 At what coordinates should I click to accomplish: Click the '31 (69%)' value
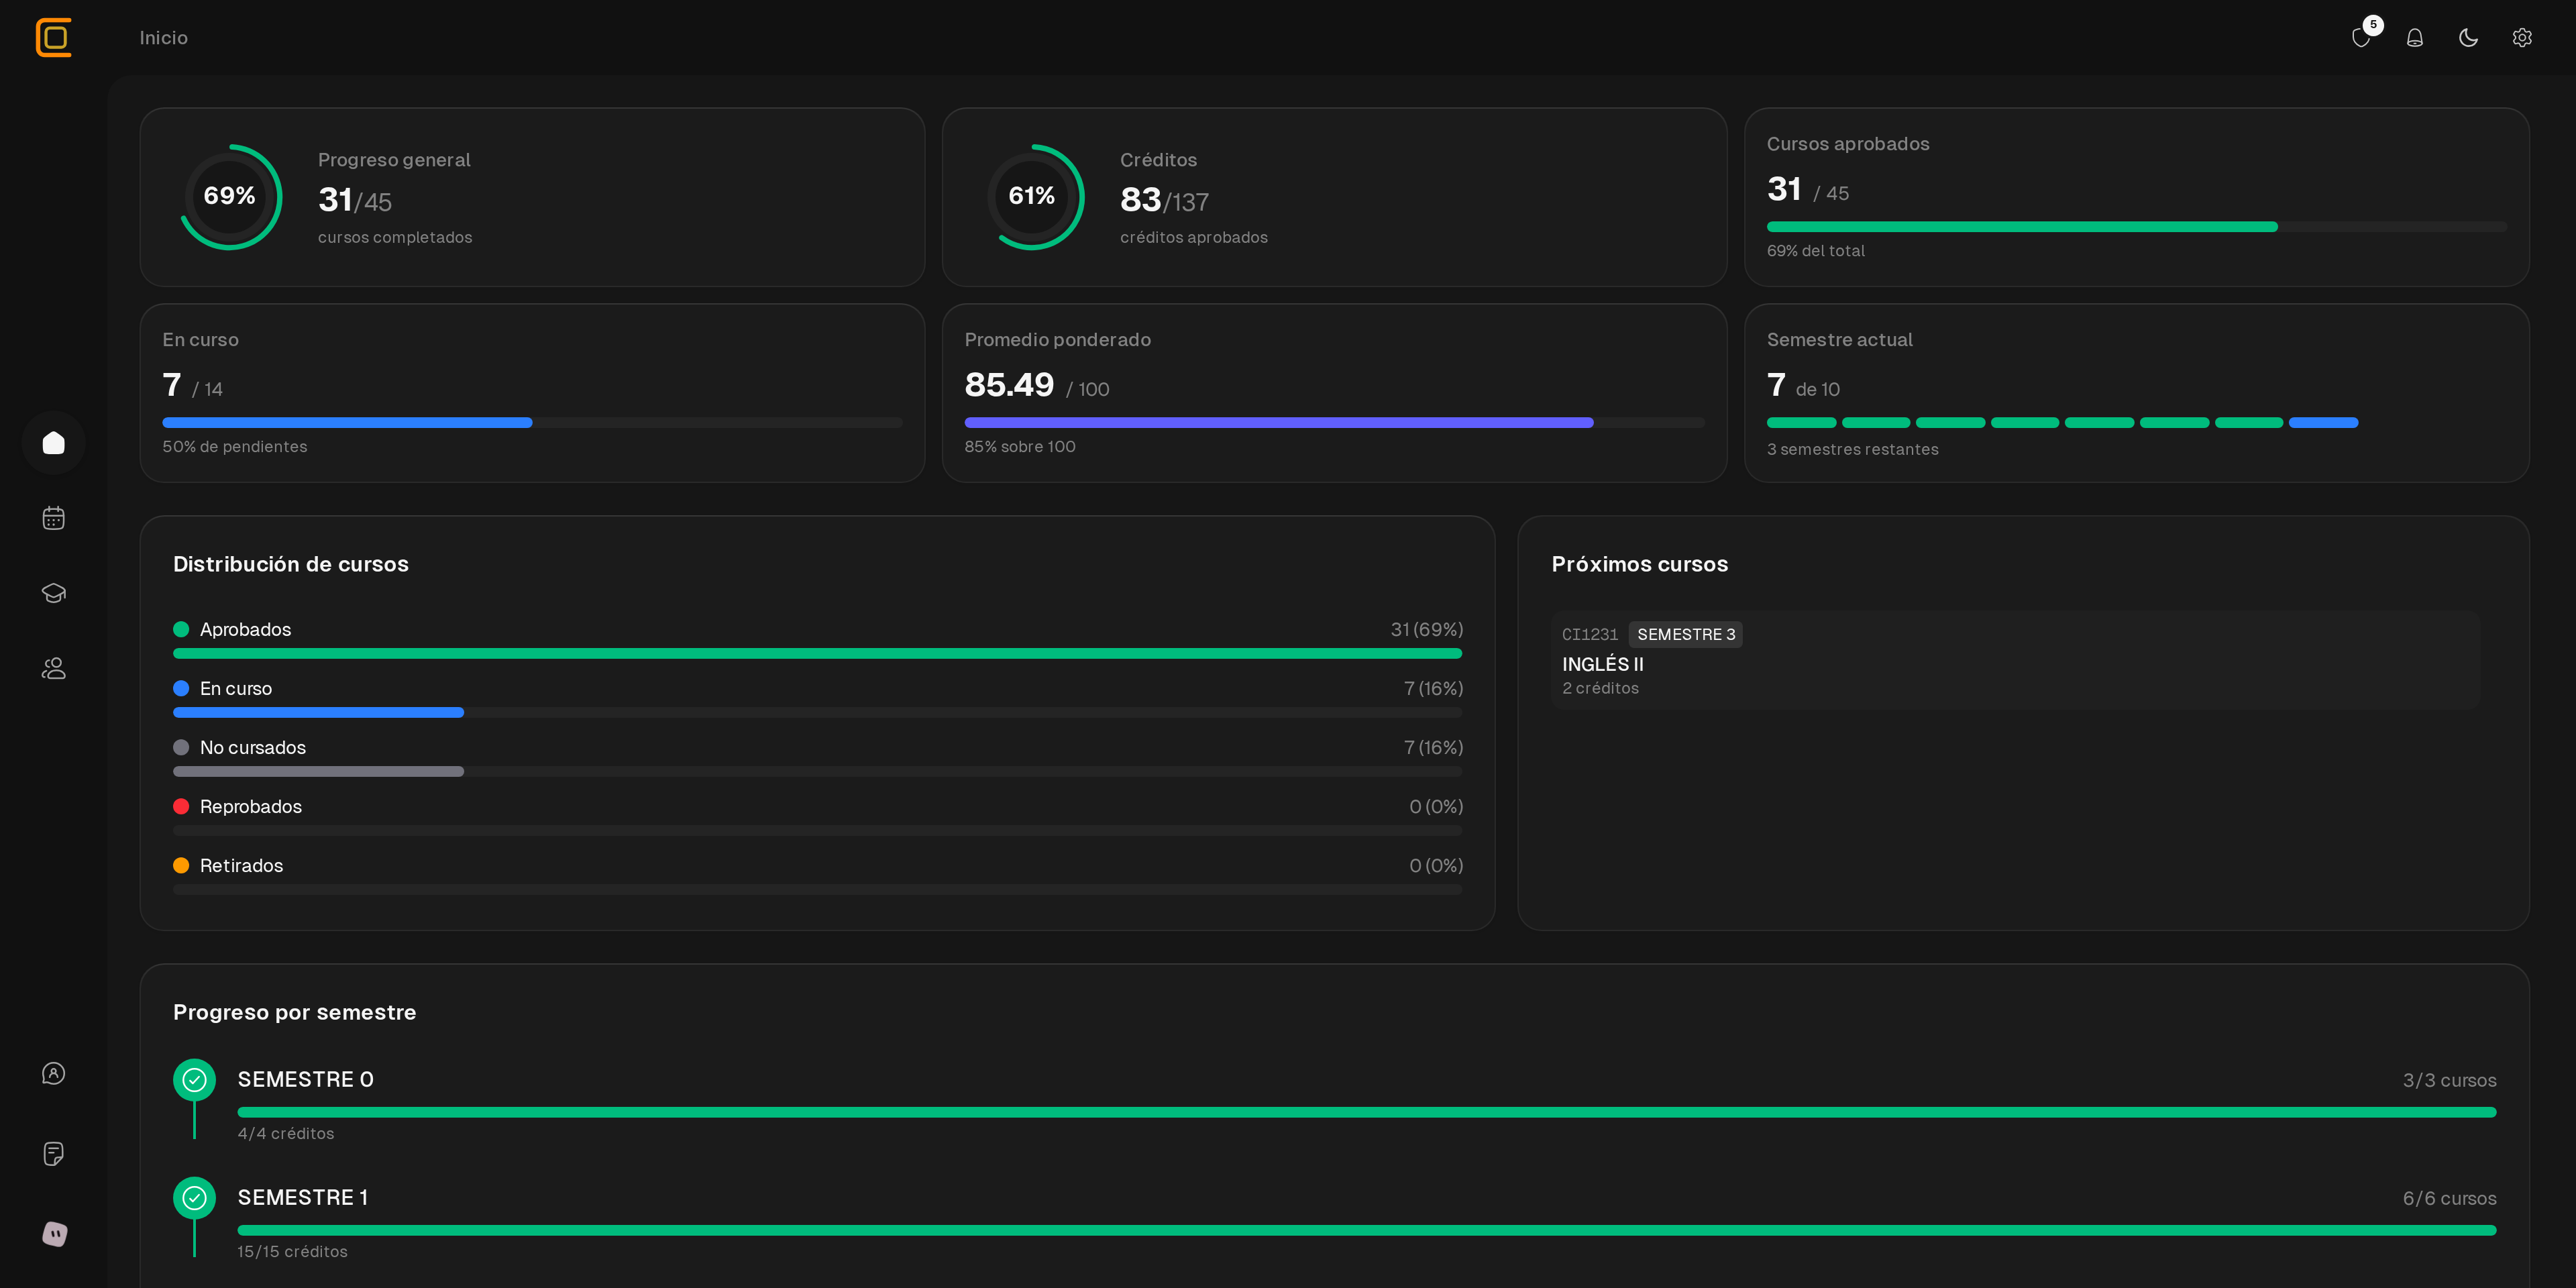[1426, 630]
